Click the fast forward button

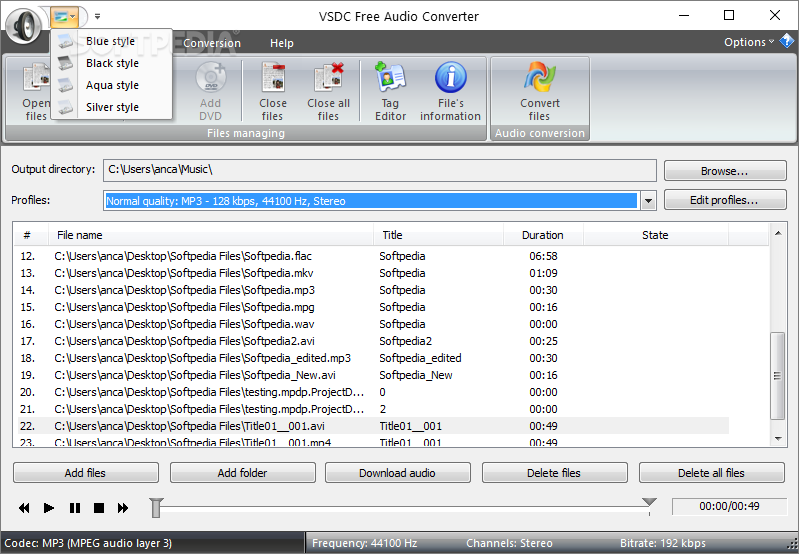(x=123, y=508)
